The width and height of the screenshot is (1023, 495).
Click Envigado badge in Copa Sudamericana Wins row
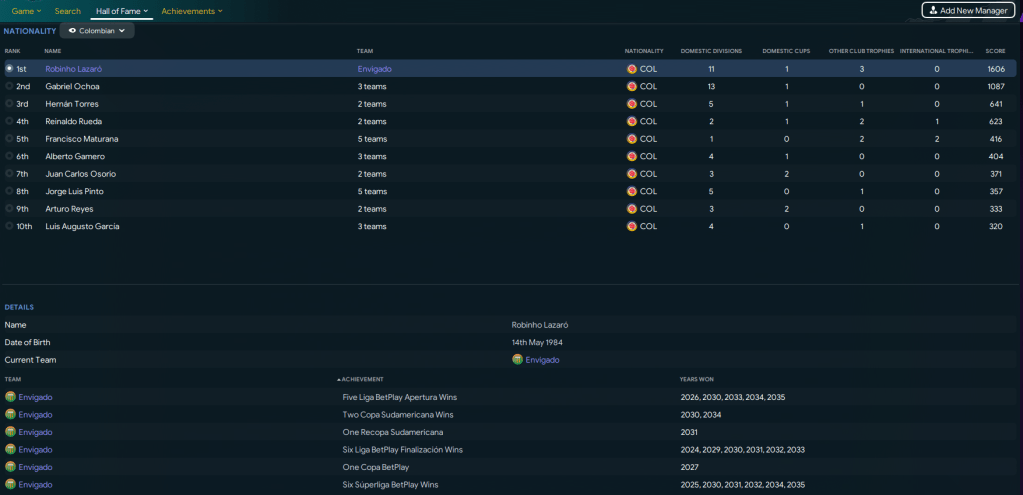point(11,415)
